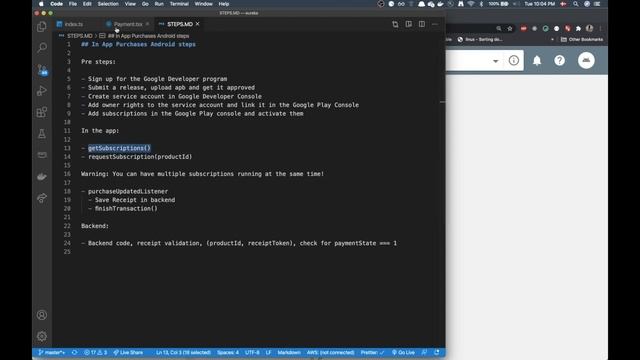Image resolution: width=640 pixels, height=360 pixels.
Task: Click Go Live in status bar
Action: [403, 352]
